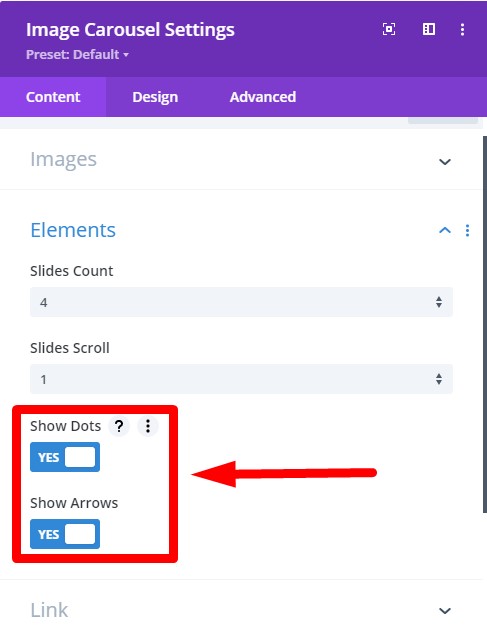Expand the Images section

coord(445,162)
